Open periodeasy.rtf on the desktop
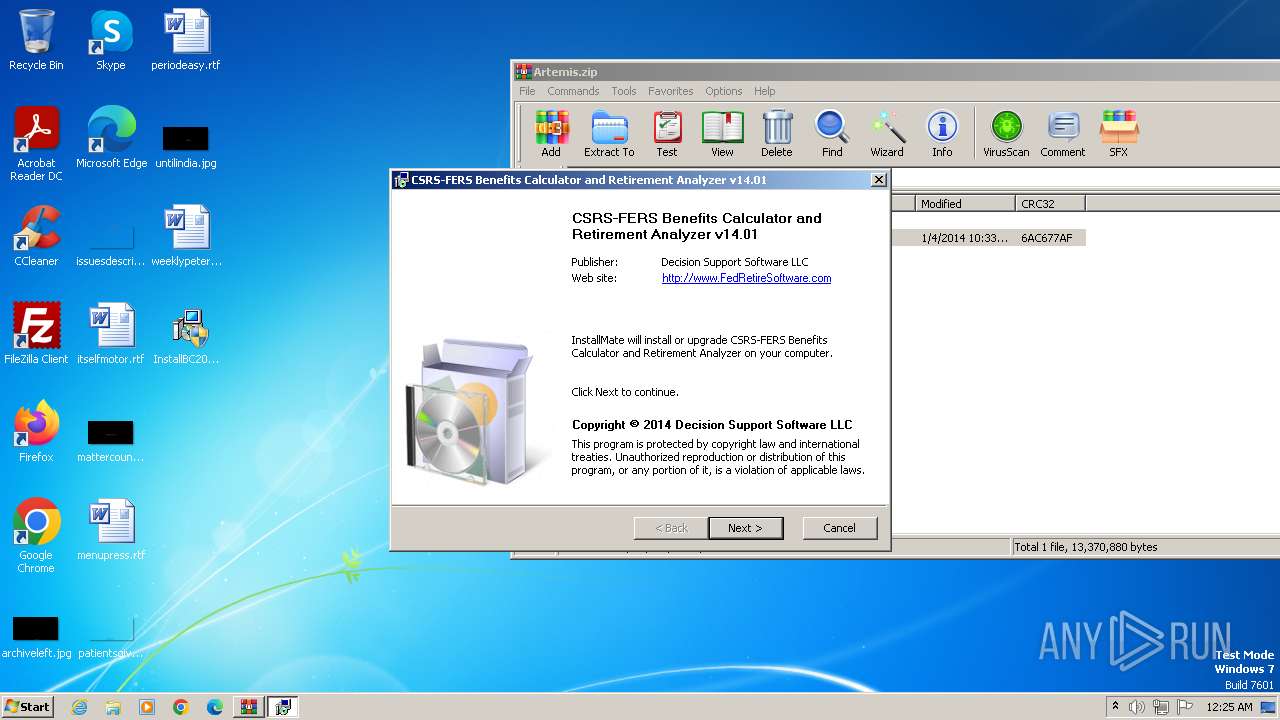 tap(186, 40)
